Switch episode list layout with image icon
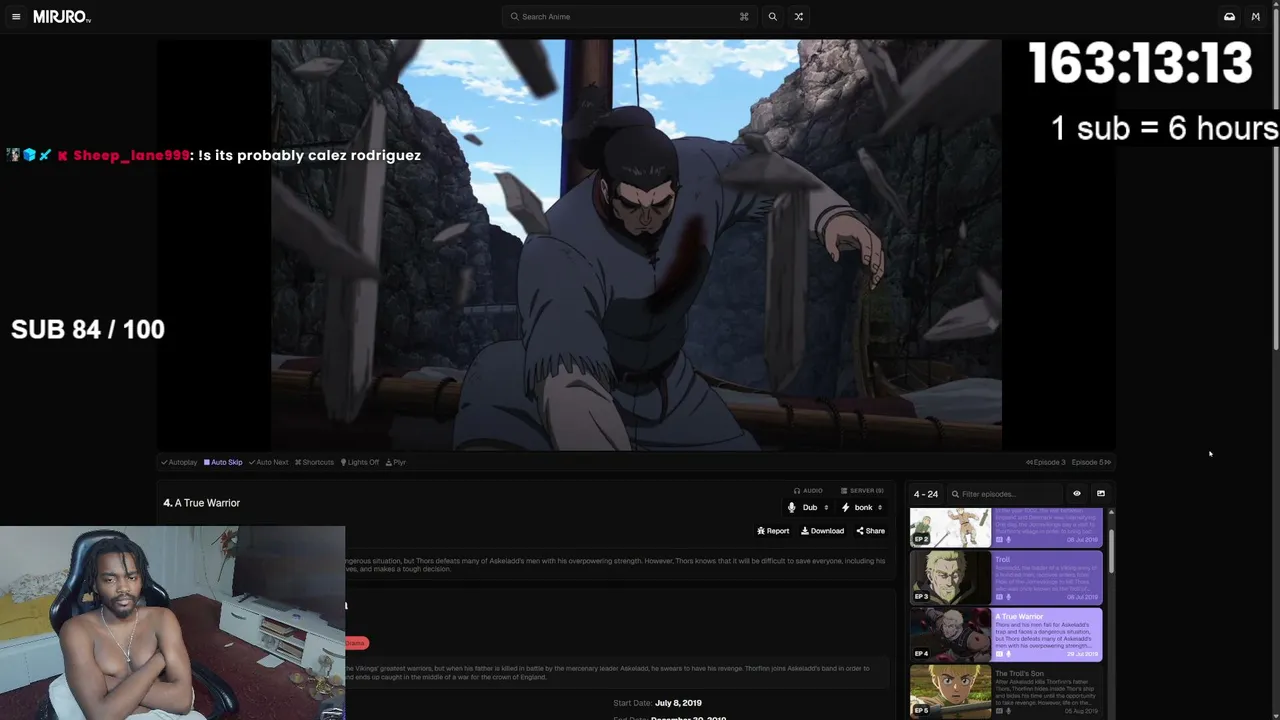Viewport: 1280px width, 720px height. (x=1101, y=494)
